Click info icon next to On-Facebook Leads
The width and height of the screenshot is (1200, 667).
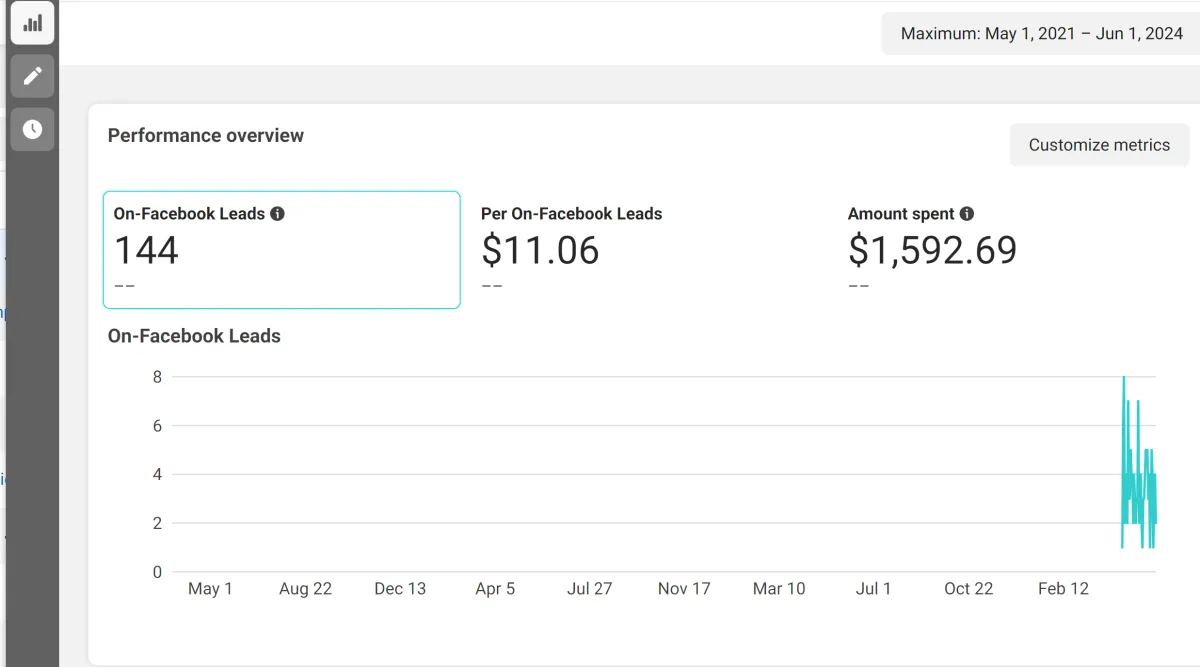coord(278,213)
